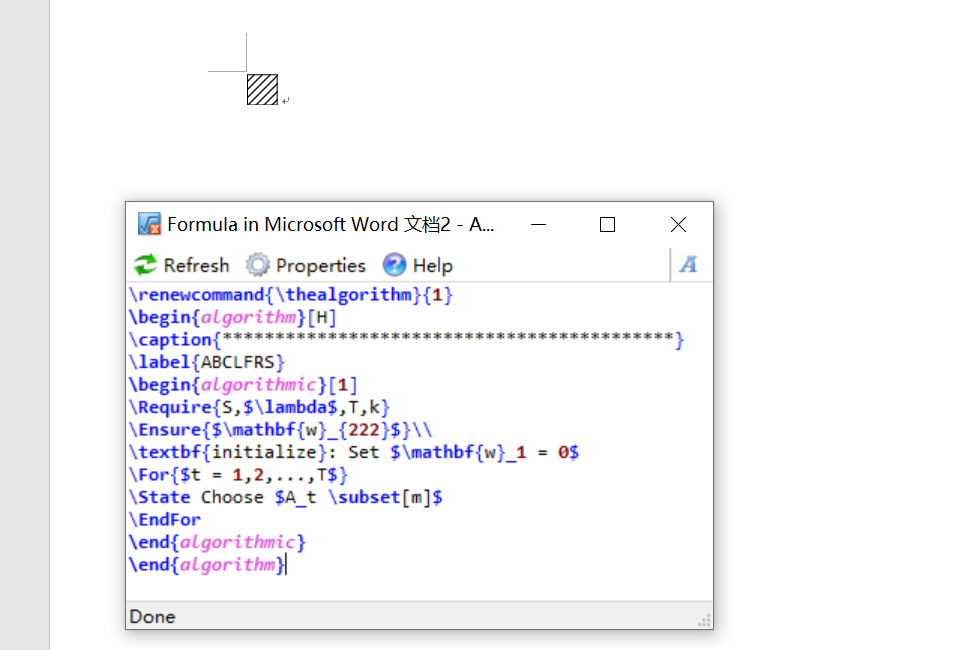Image resolution: width=974 pixels, height=650 pixels.
Task: Click the green Refresh arrows icon
Action: pyautogui.click(x=145, y=265)
